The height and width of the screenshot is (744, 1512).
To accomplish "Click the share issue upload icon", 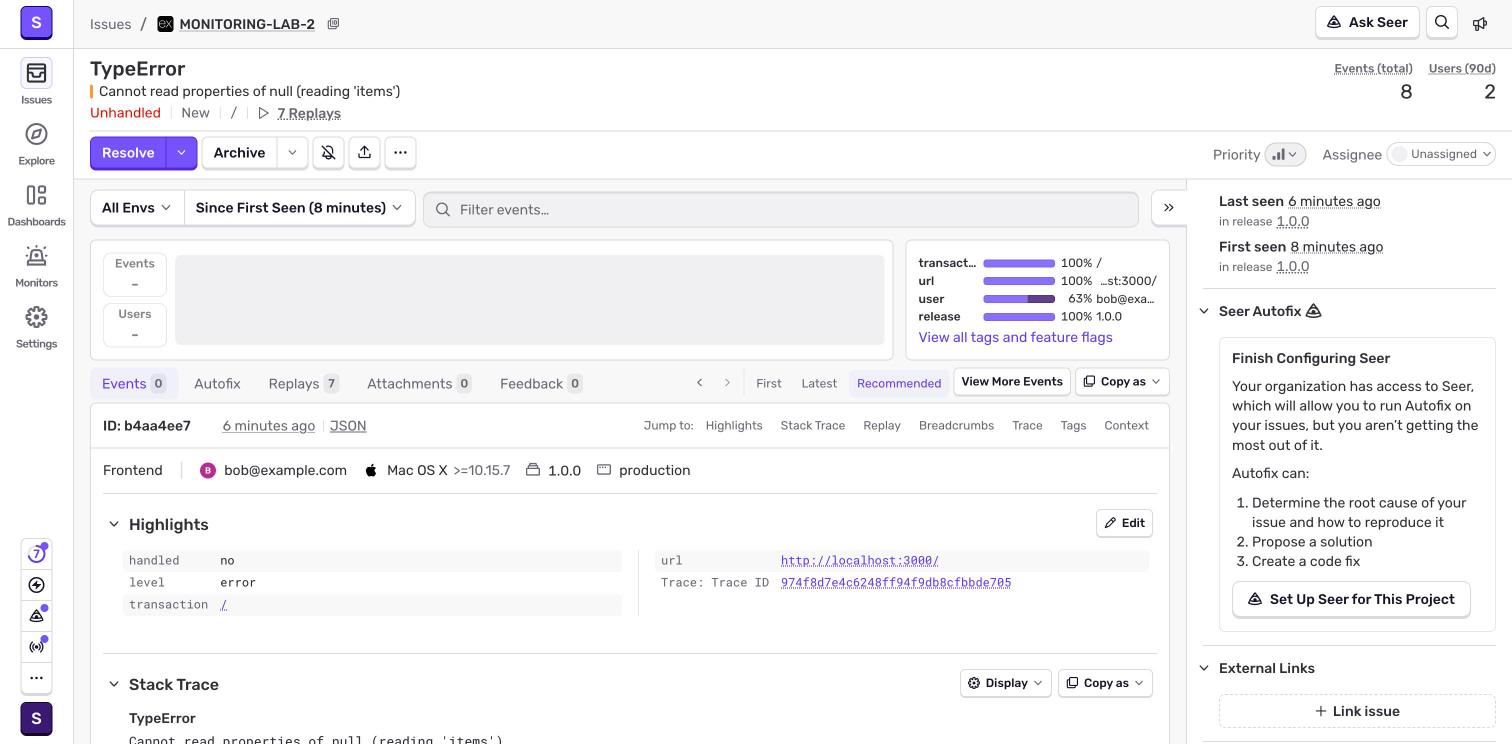I will tap(364, 153).
